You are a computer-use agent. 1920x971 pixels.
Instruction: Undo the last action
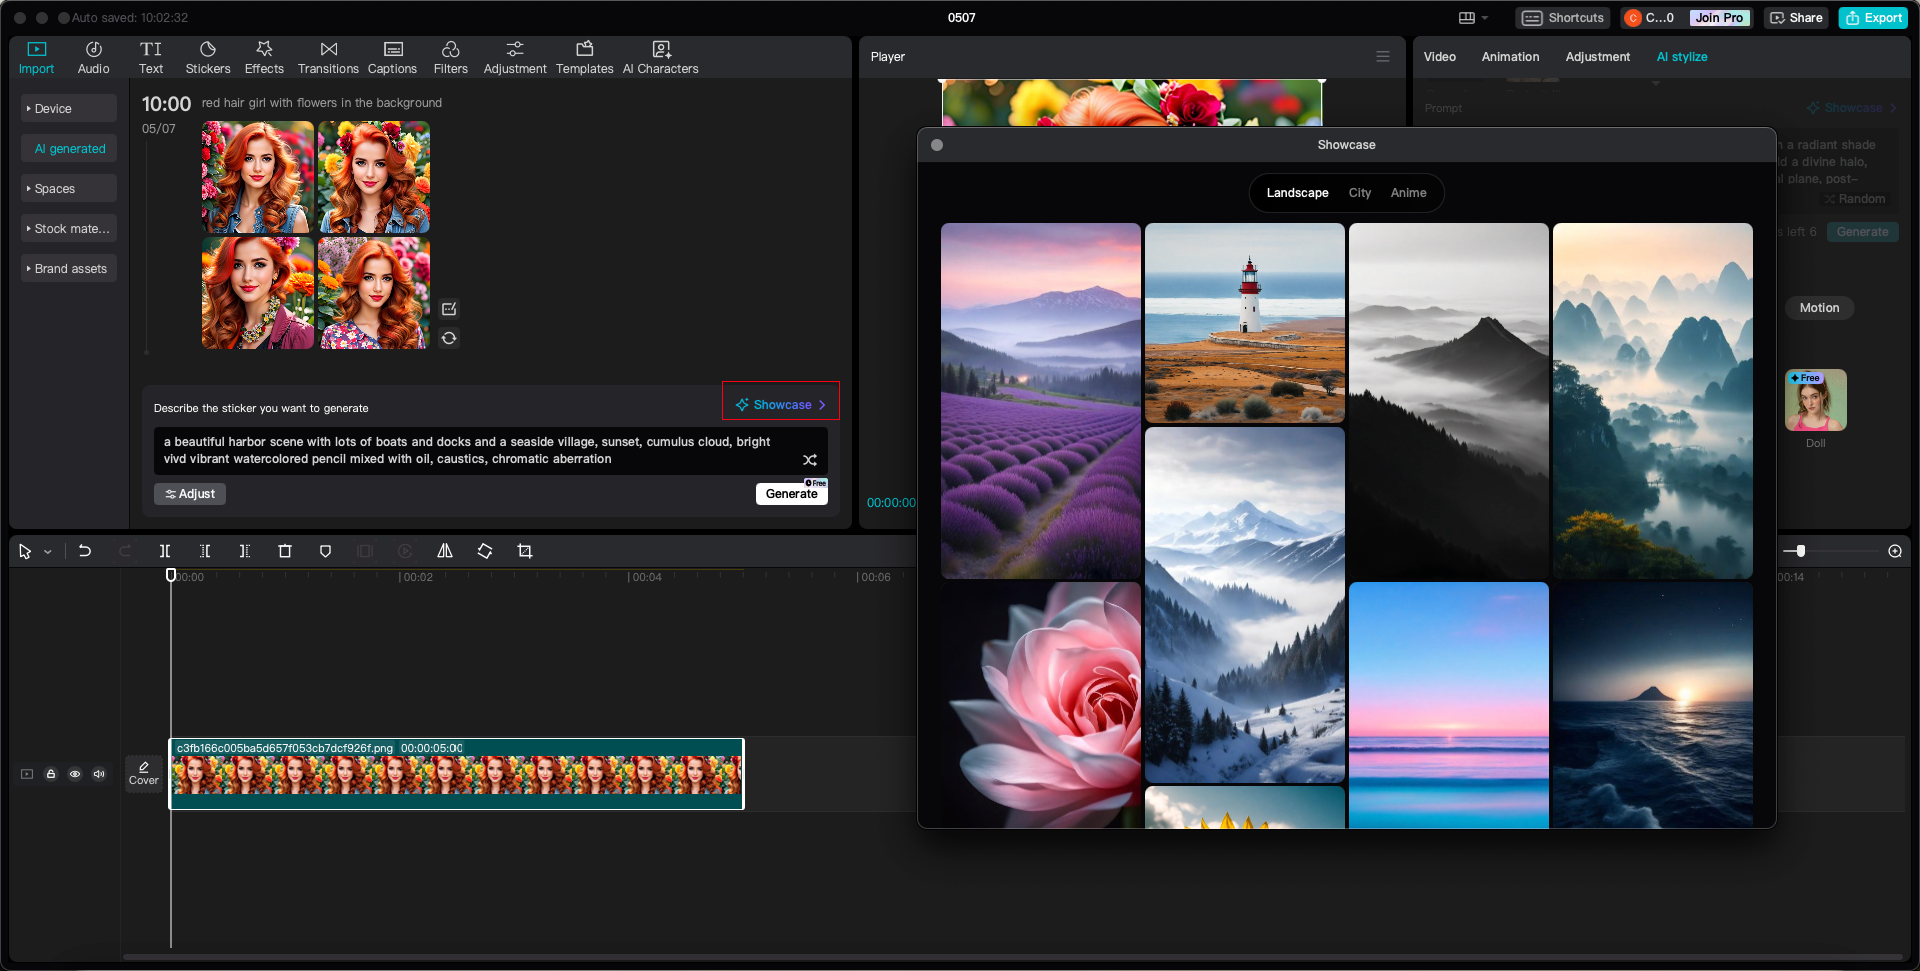[85, 551]
